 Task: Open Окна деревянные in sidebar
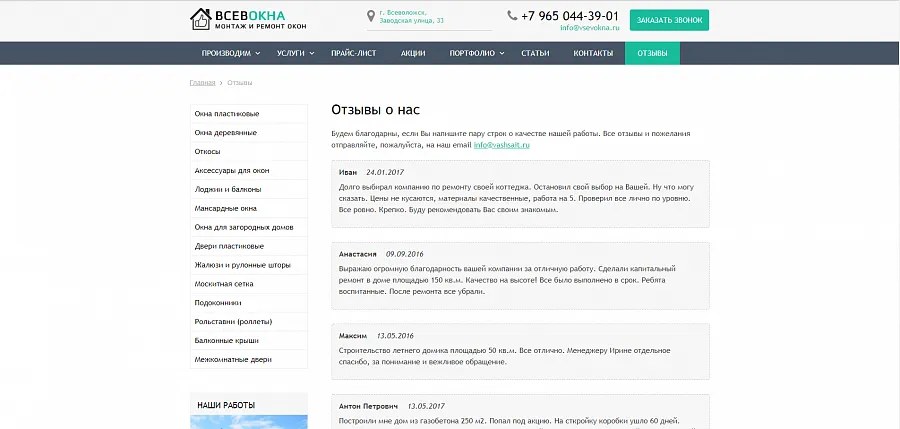tap(249, 133)
